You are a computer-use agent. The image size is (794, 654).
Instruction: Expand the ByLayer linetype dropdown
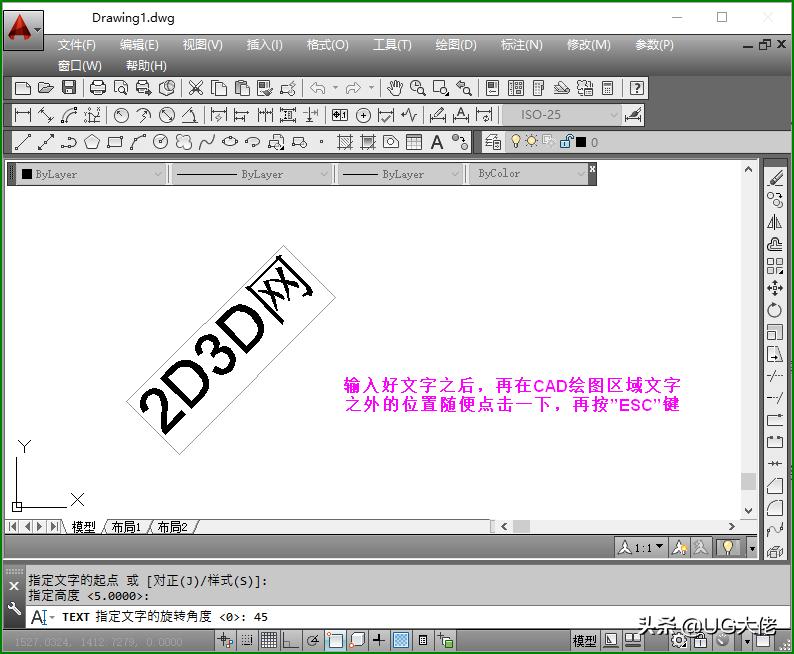point(324,174)
